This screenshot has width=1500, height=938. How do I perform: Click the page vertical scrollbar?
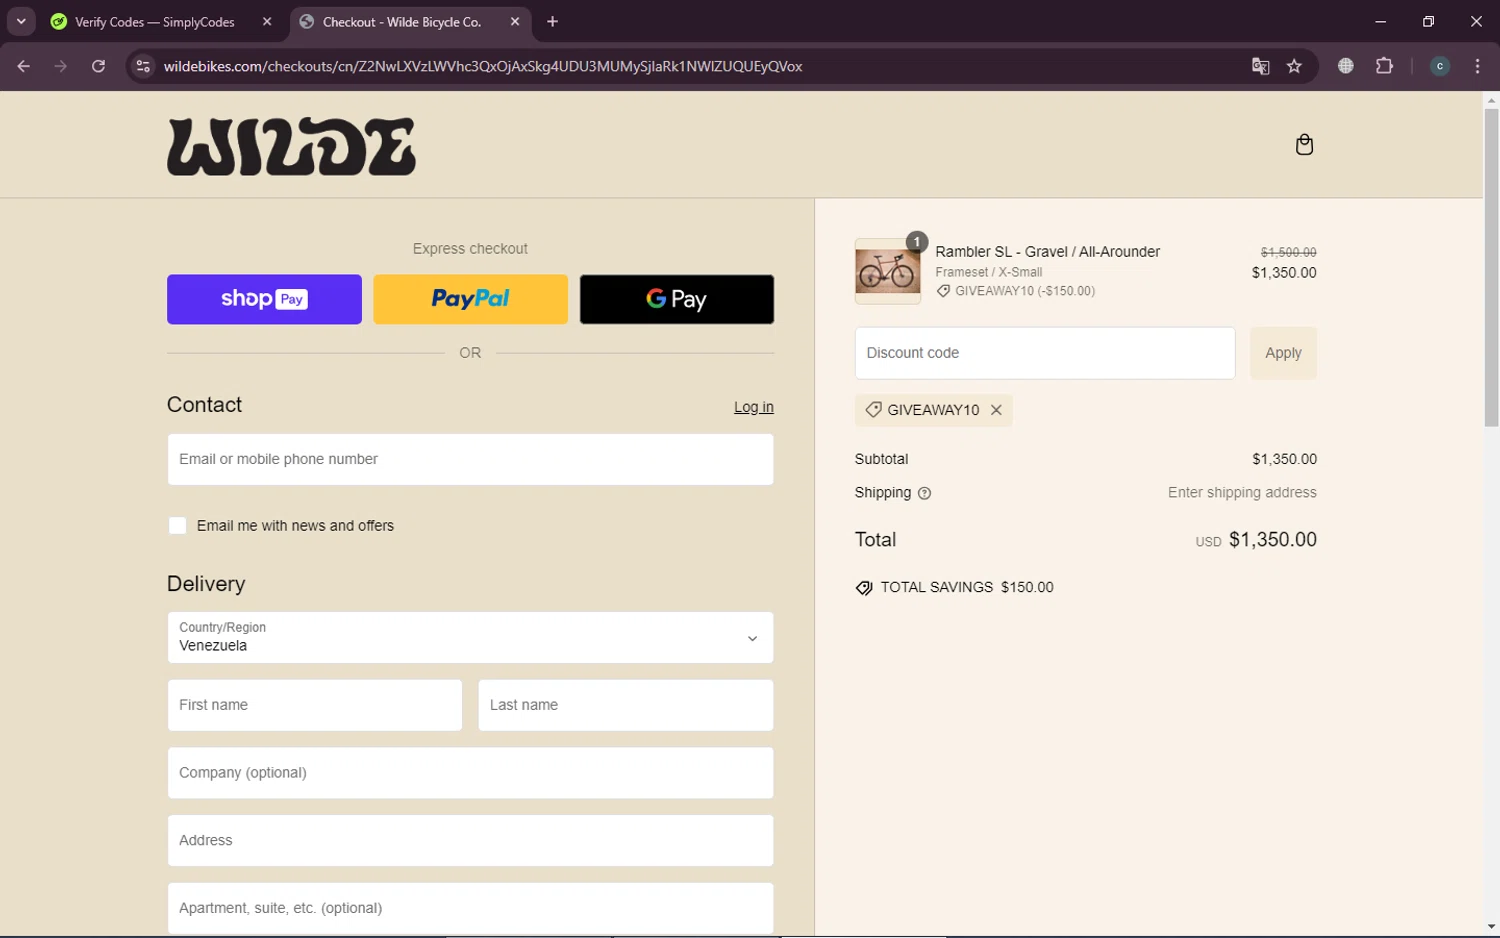coord(1491,269)
